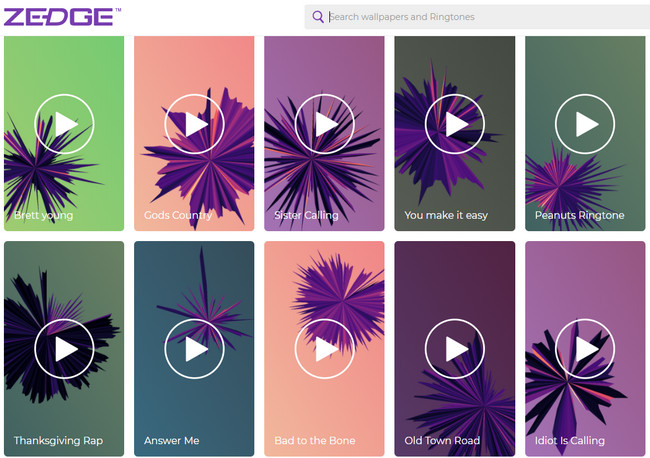
Task: Play the Answer Me ringtone
Action: pos(194,348)
